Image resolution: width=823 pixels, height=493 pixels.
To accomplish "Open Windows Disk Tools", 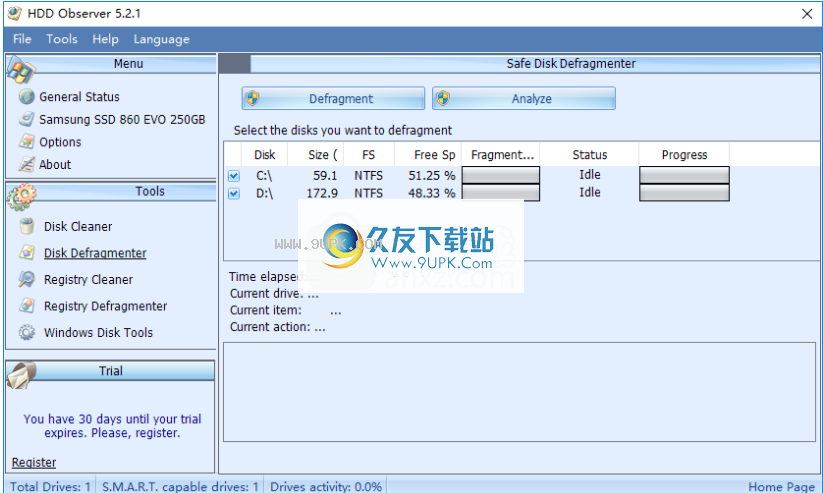I will click(x=98, y=332).
